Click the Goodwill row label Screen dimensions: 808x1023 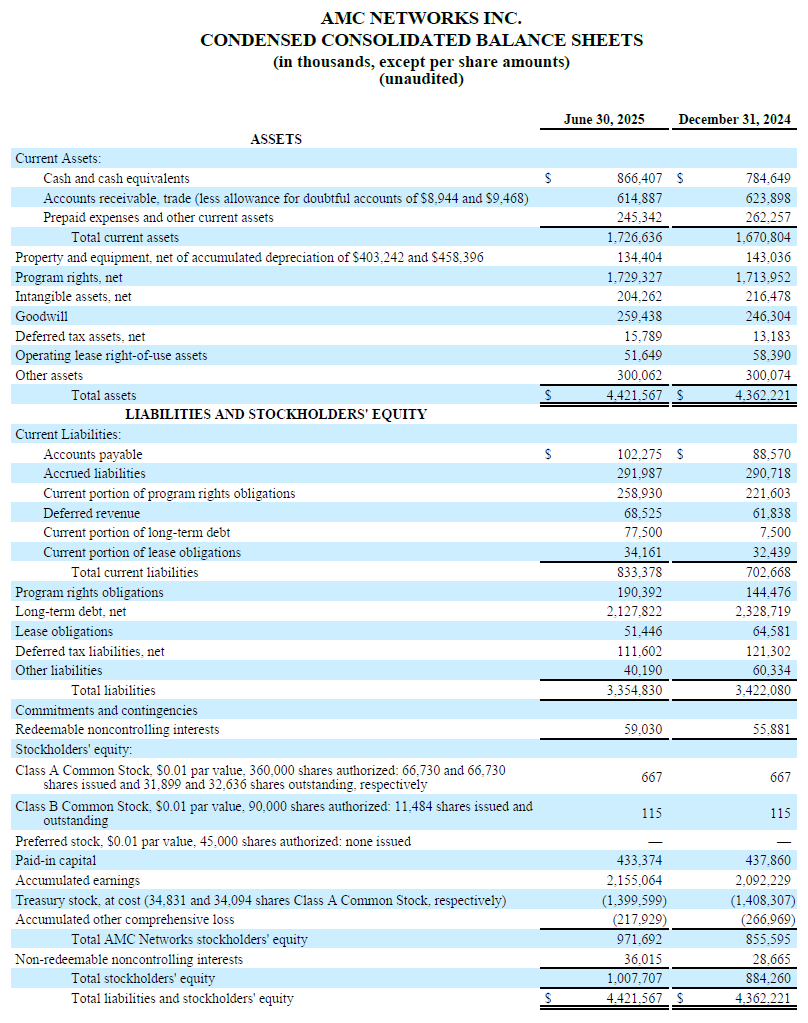point(41,316)
